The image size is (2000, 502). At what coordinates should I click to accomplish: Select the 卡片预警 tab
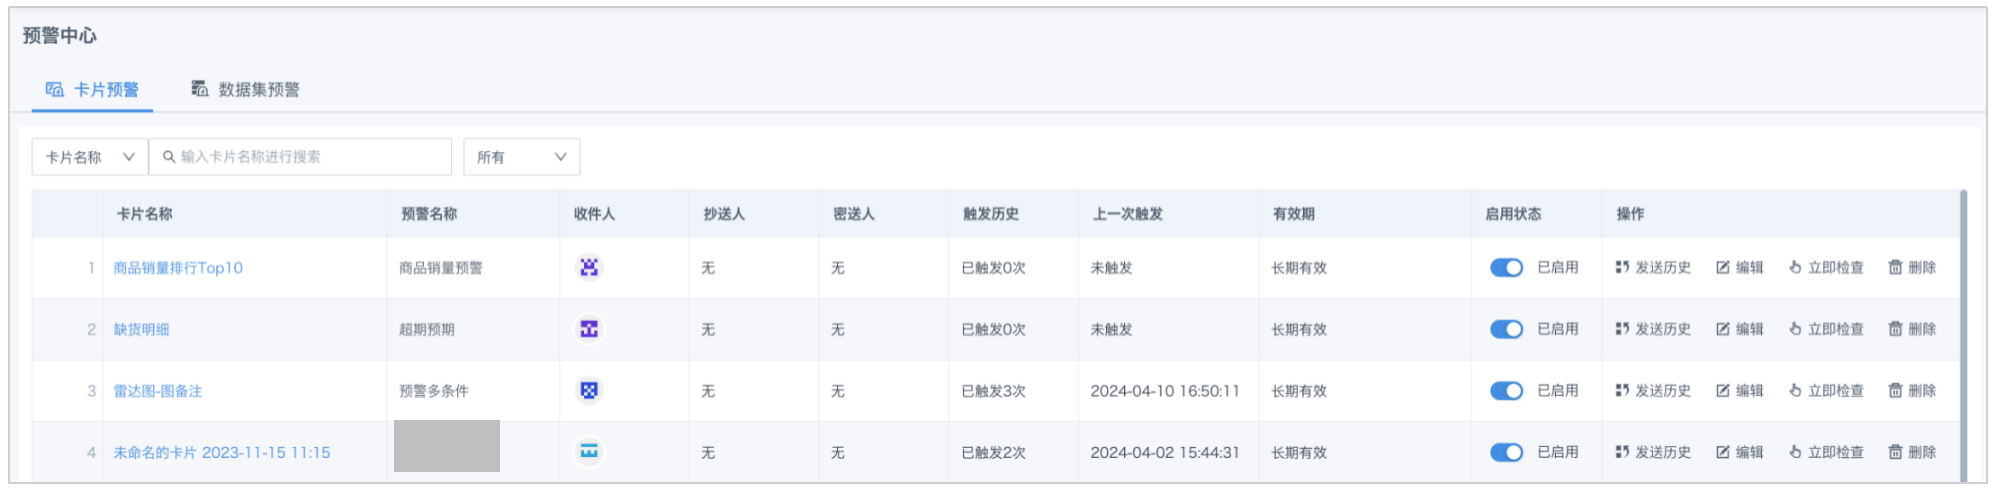93,90
